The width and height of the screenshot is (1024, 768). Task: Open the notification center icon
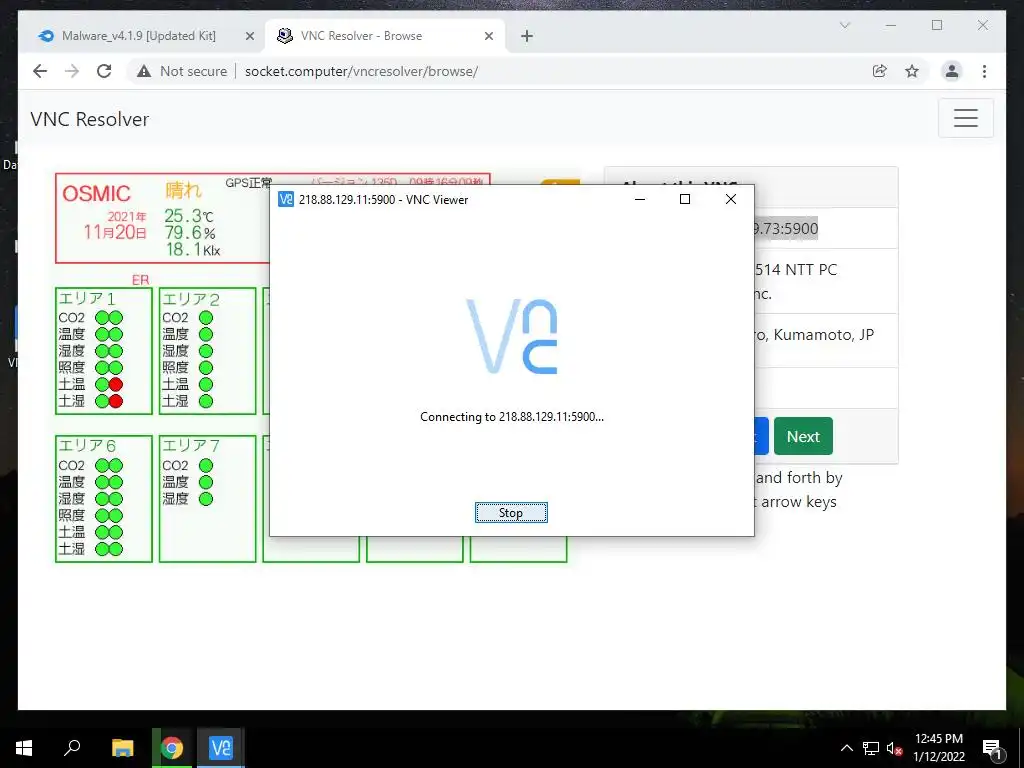pyautogui.click(x=993, y=750)
